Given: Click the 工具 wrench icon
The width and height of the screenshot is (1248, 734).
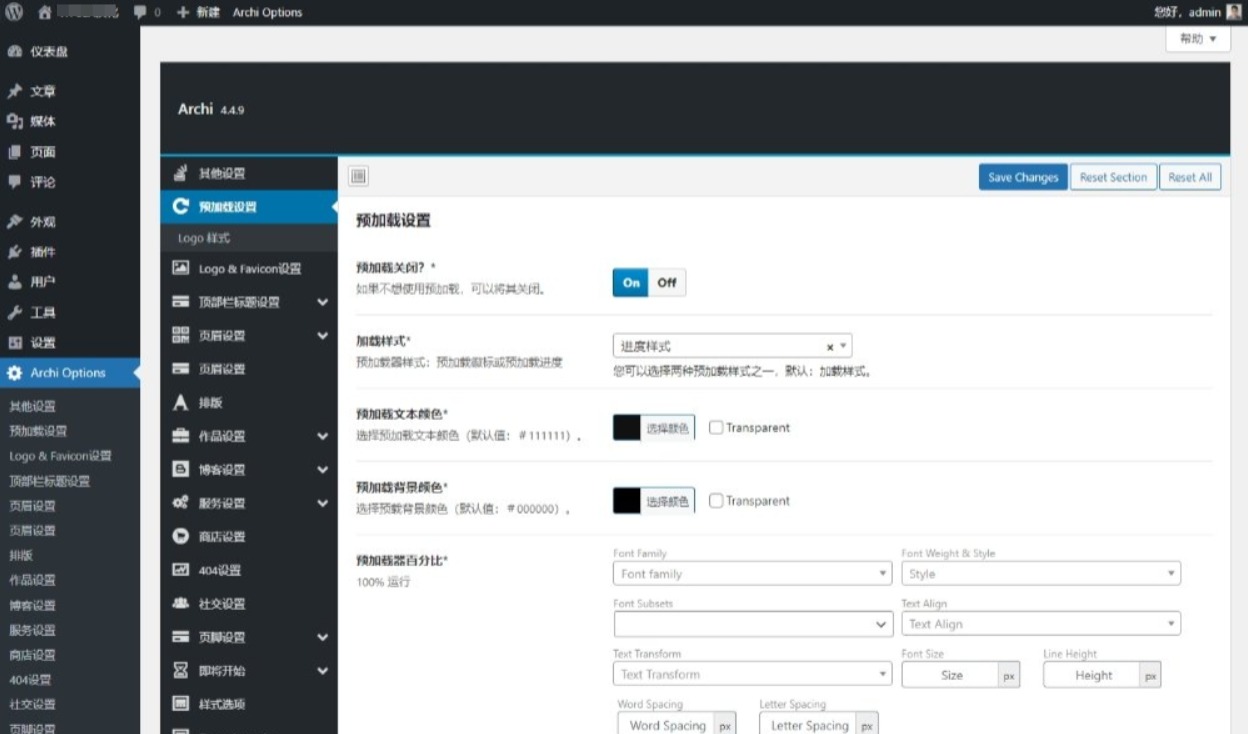Looking at the screenshot, I should point(15,312).
